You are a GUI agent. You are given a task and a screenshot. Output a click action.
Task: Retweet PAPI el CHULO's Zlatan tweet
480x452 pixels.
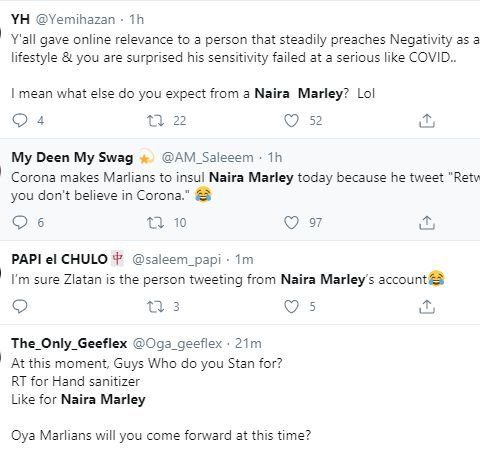156,307
